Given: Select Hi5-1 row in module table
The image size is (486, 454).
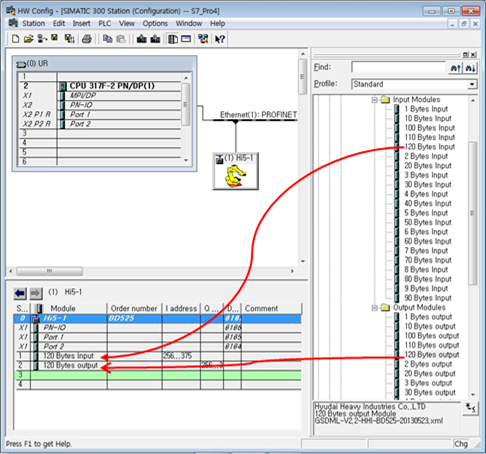Looking at the screenshot, I should pyautogui.click(x=158, y=318).
